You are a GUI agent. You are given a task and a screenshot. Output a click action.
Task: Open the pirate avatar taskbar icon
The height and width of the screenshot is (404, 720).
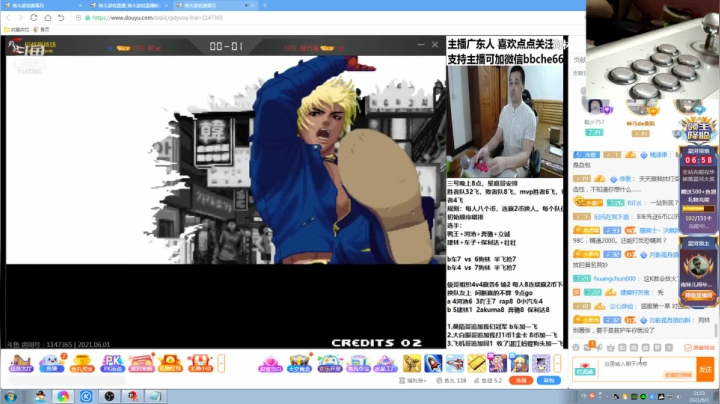pos(133,396)
